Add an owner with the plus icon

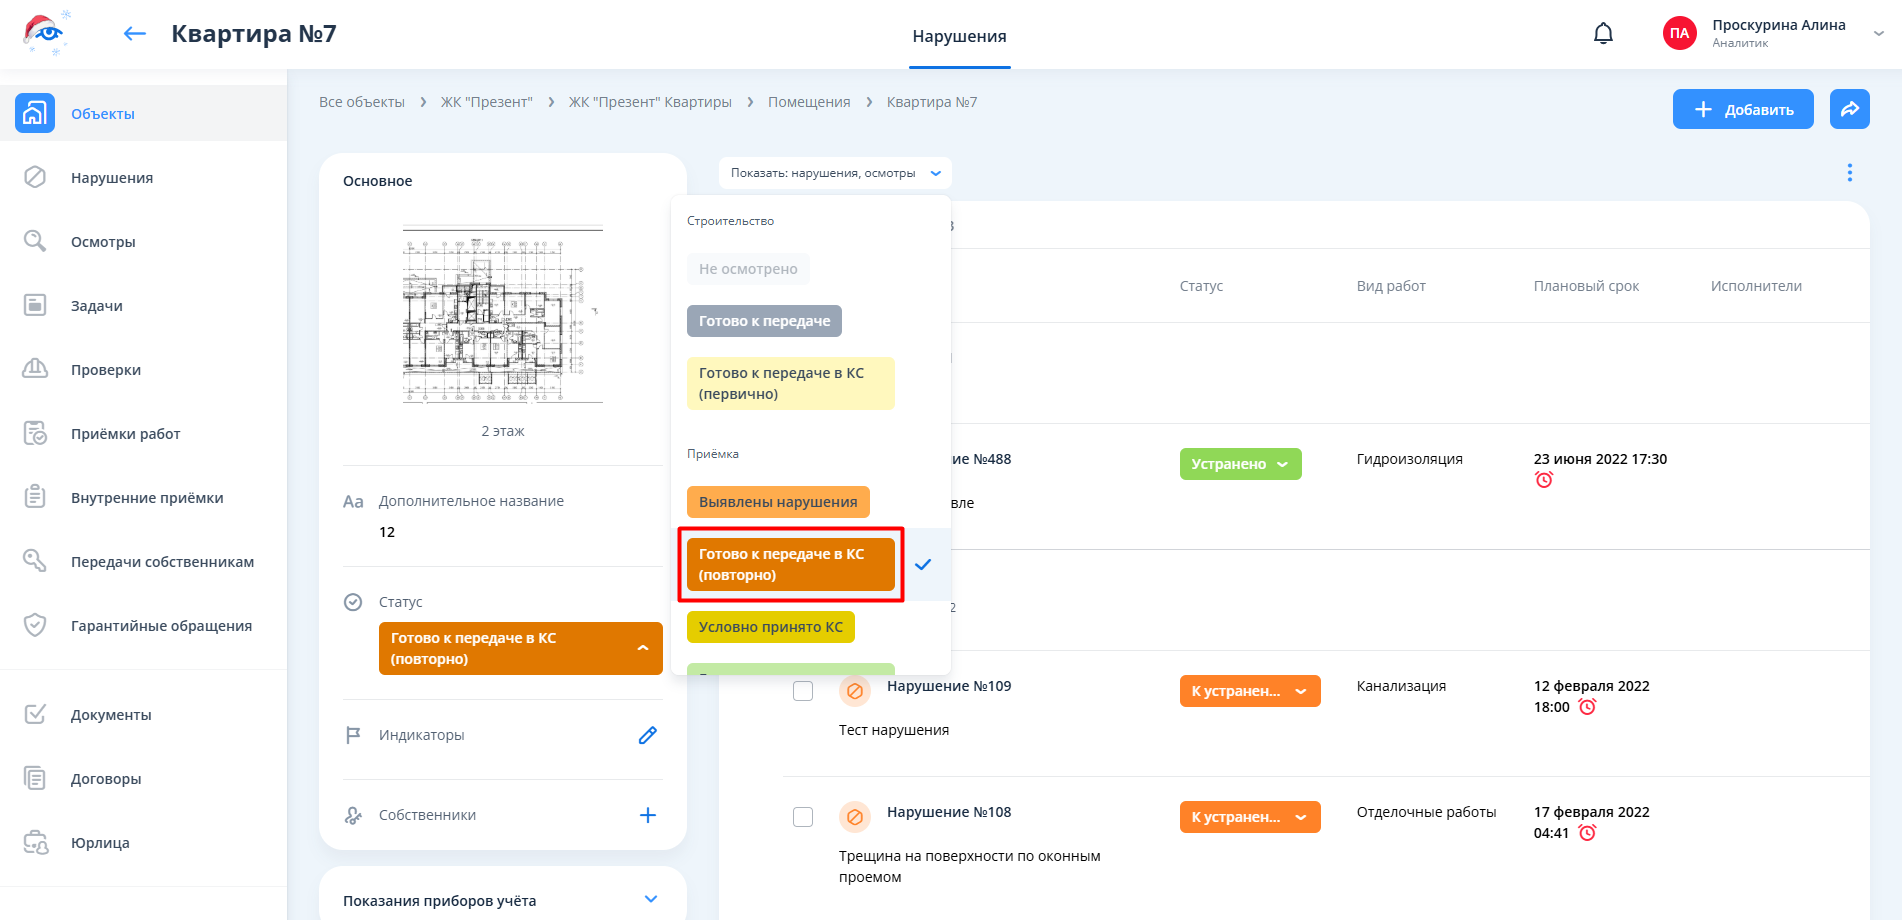click(x=647, y=815)
